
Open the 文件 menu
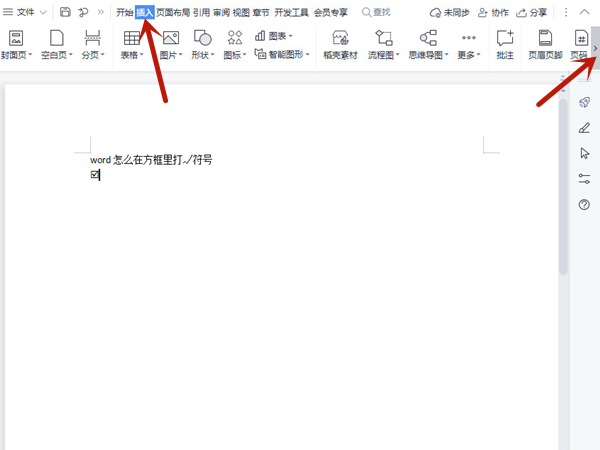[x=25, y=12]
